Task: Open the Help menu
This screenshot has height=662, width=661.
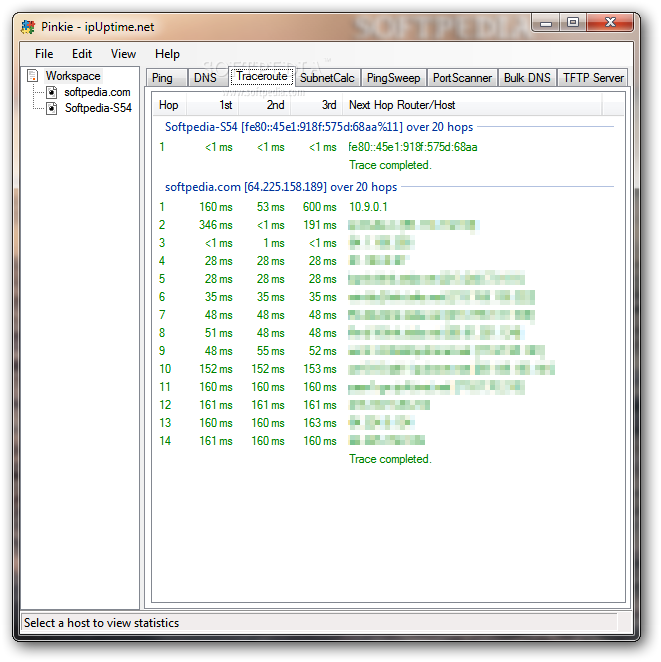Action: [x=167, y=54]
